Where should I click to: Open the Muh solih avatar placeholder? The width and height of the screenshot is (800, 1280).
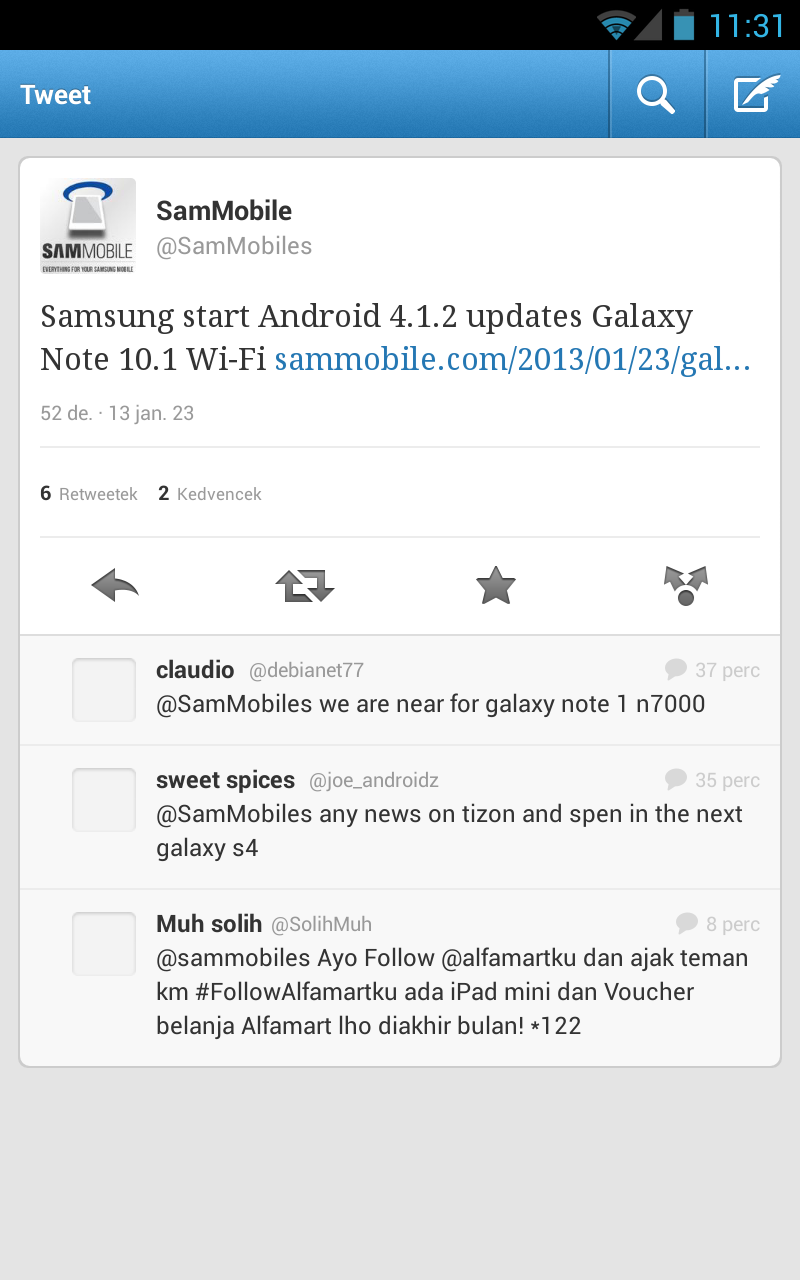coord(104,944)
